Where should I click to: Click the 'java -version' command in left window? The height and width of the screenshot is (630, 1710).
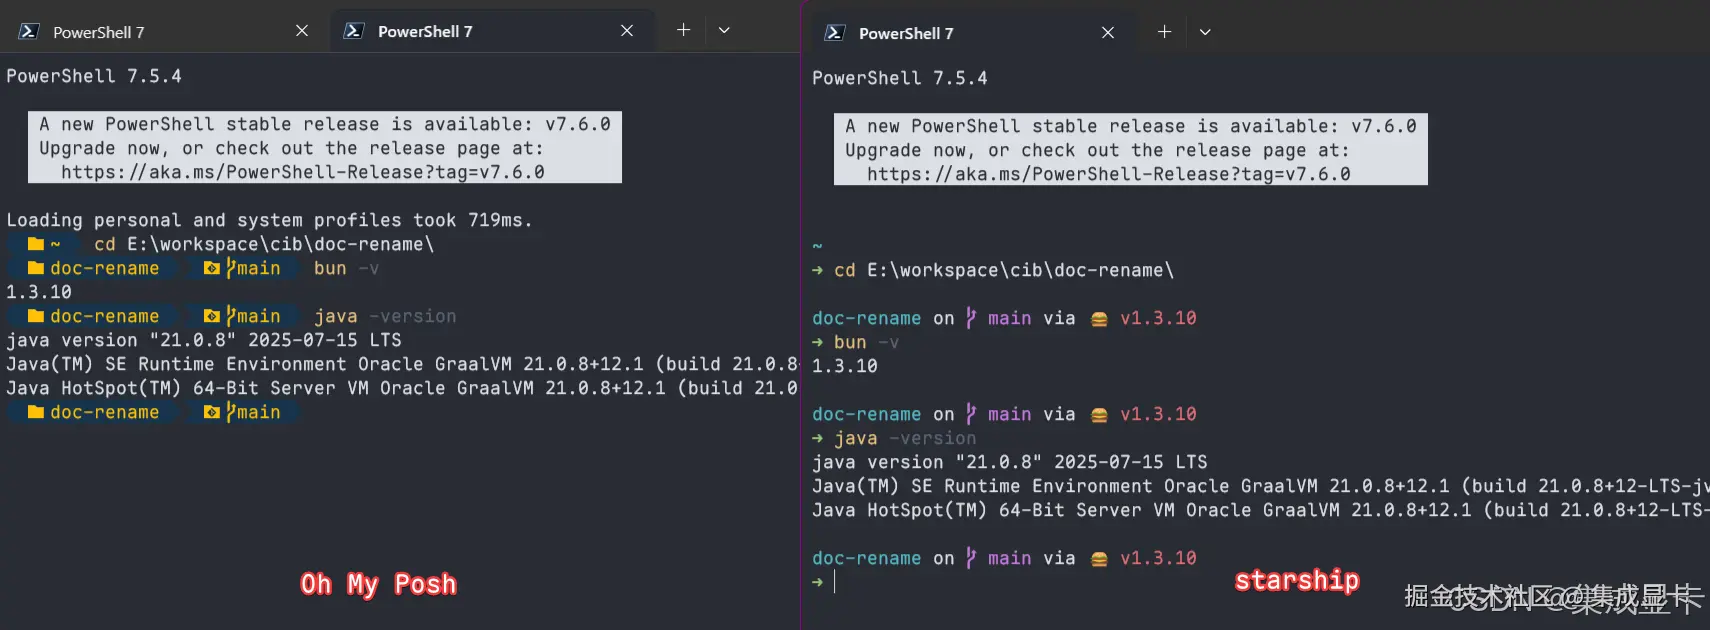click(385, 316)
